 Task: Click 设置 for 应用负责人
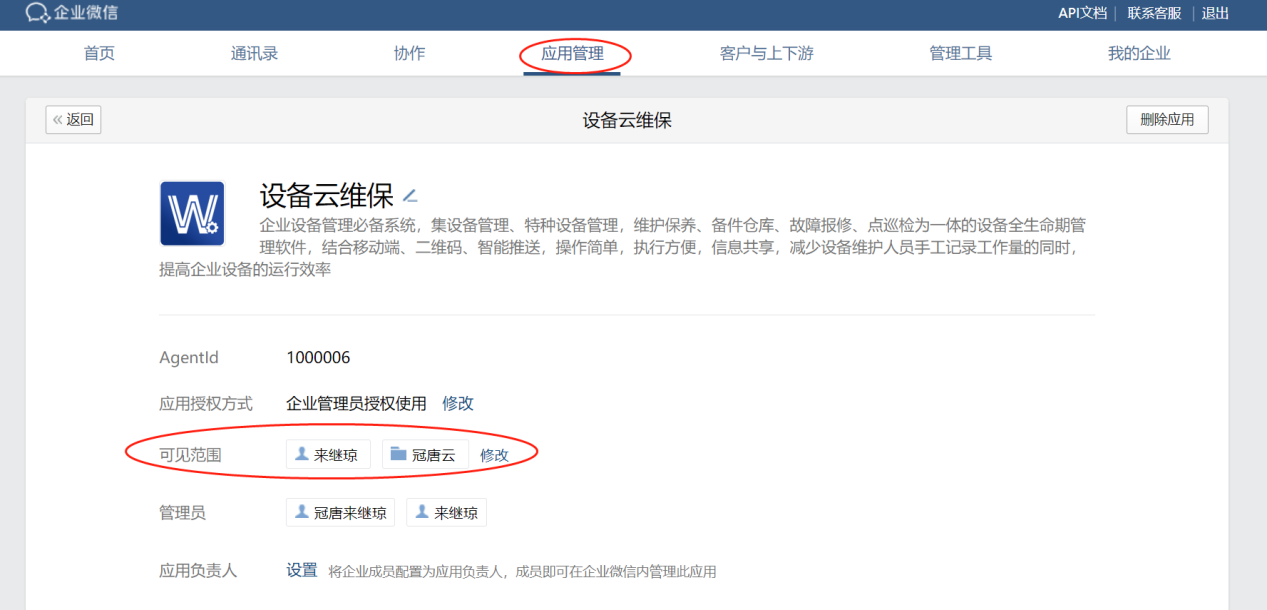click(x=302, y=570)
